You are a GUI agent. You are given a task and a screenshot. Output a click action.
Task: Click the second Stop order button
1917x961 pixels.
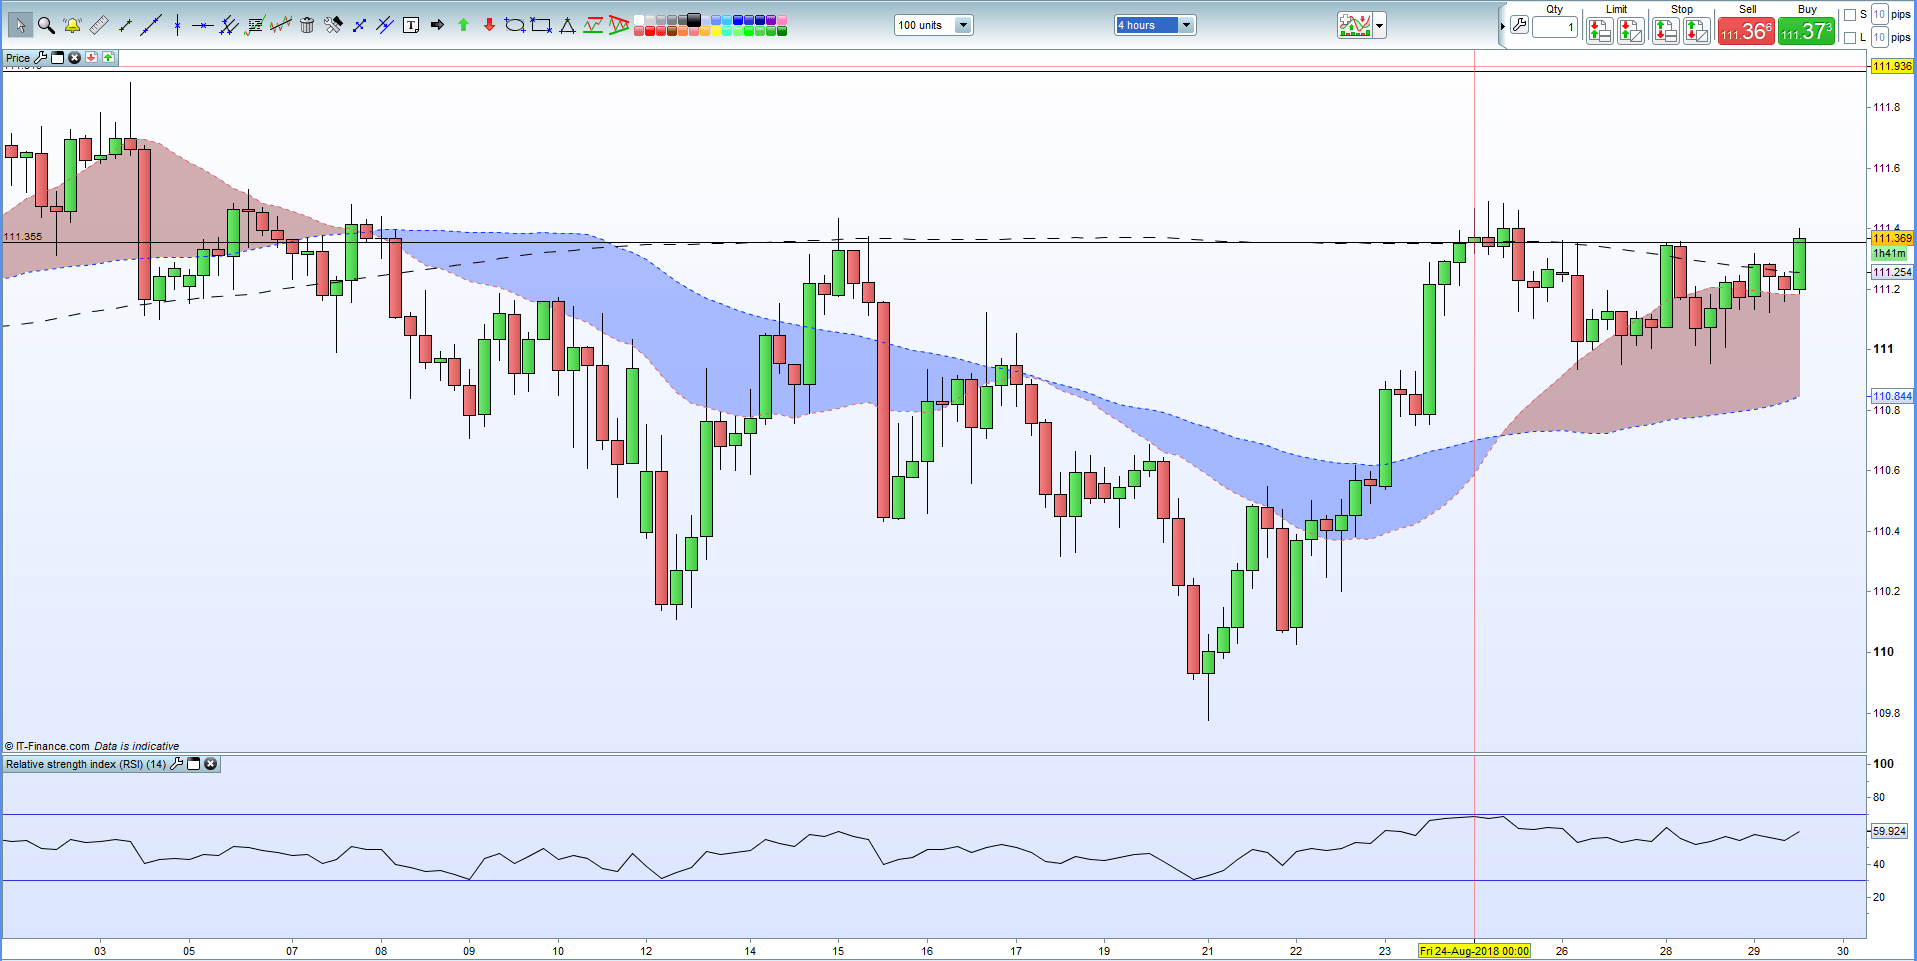click(x=1696, y=31)
